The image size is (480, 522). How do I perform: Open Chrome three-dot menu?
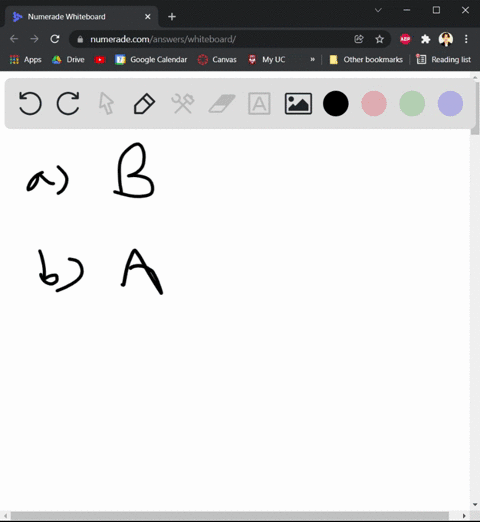tap(466, 39)
